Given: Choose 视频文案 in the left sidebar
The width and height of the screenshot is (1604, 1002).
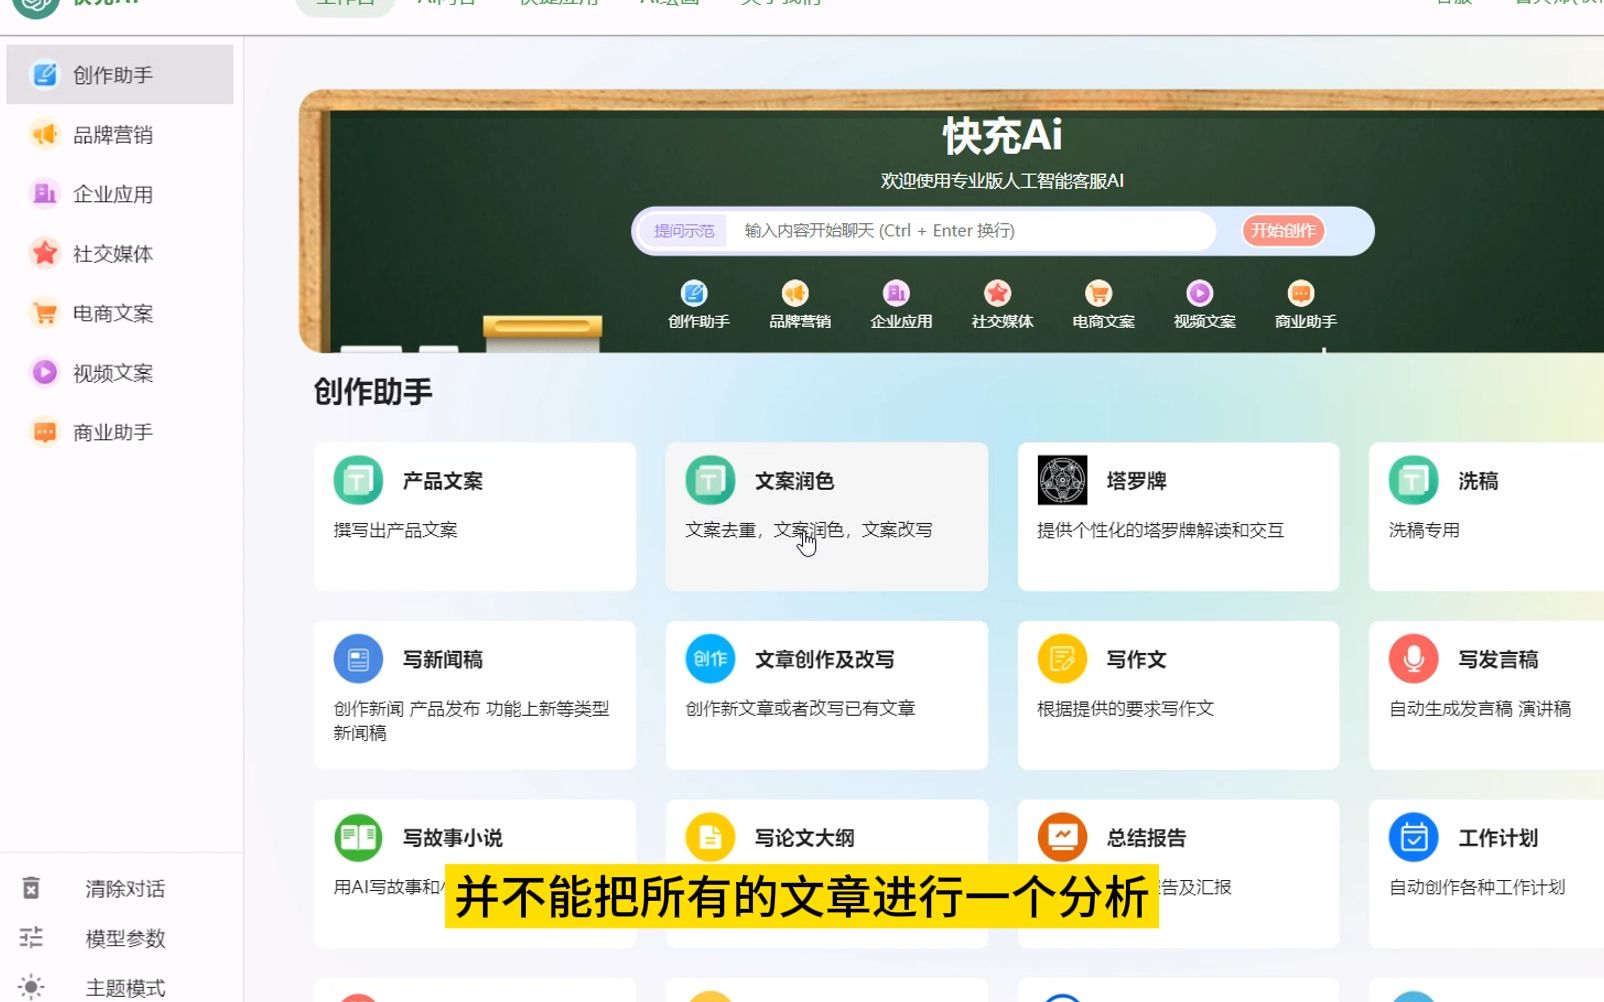Looking at the screenshot, I should [119, 373].
